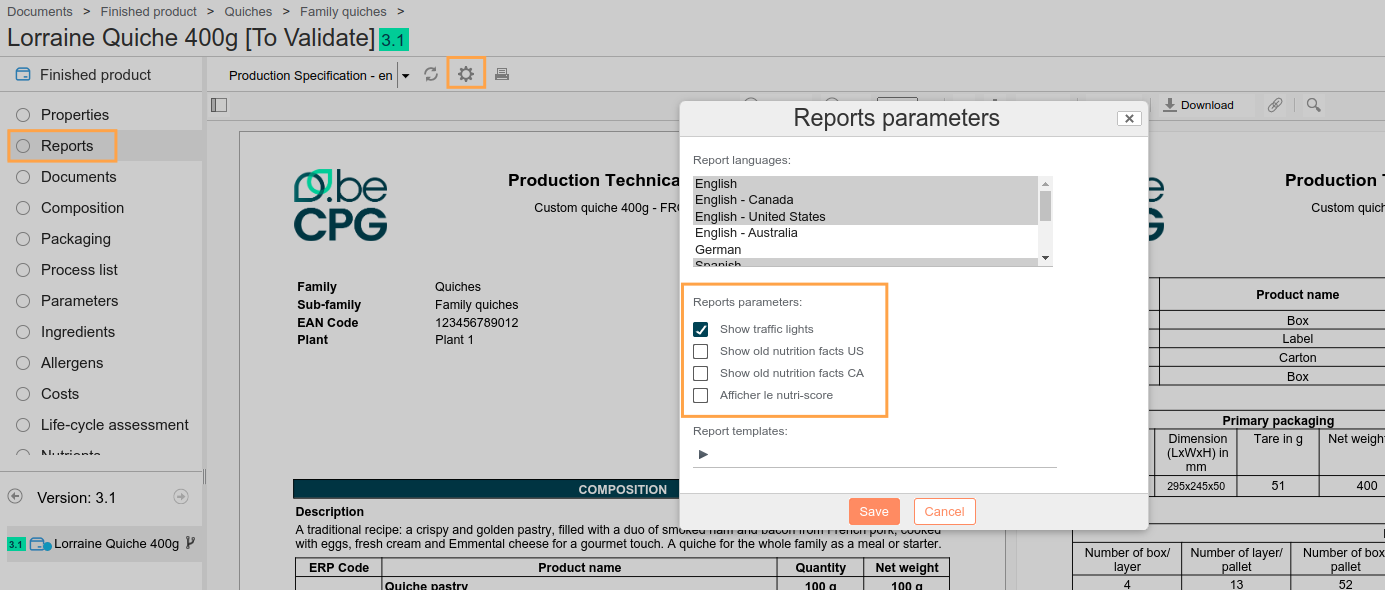
Task: Navigate to Documents breadcrumb
Action: [40, 12]
